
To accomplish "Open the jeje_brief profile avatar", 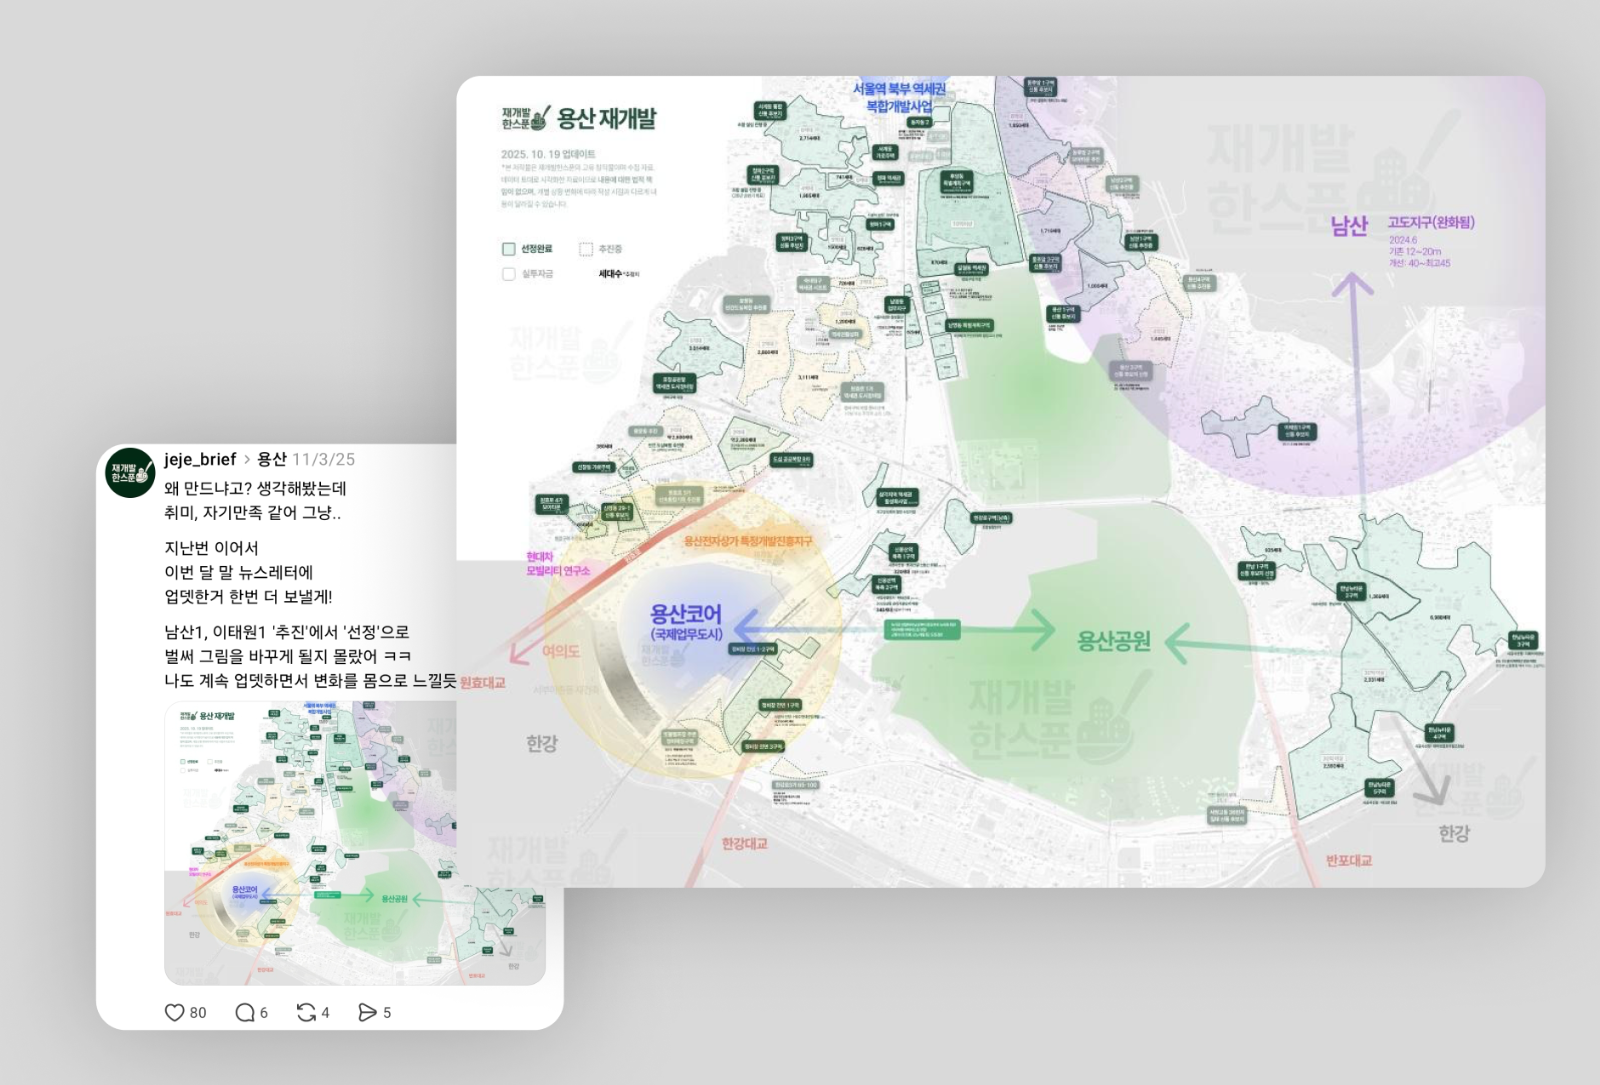I will pyautogui.click(x=130, y=472).
